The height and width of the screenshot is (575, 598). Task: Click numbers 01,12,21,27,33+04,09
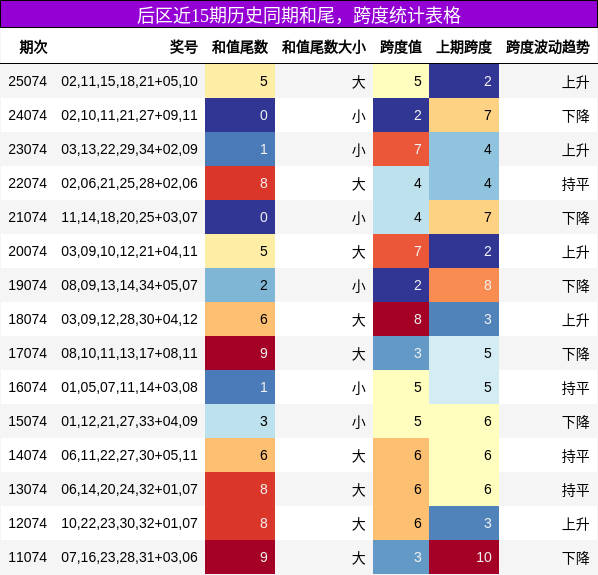coord(129,421)
